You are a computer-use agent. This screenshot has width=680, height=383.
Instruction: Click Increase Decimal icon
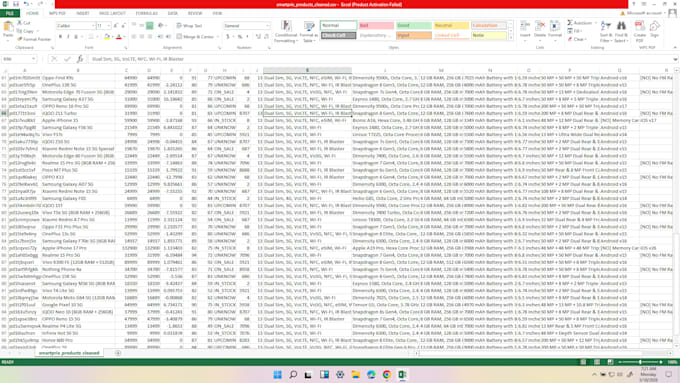click(258, 37)
